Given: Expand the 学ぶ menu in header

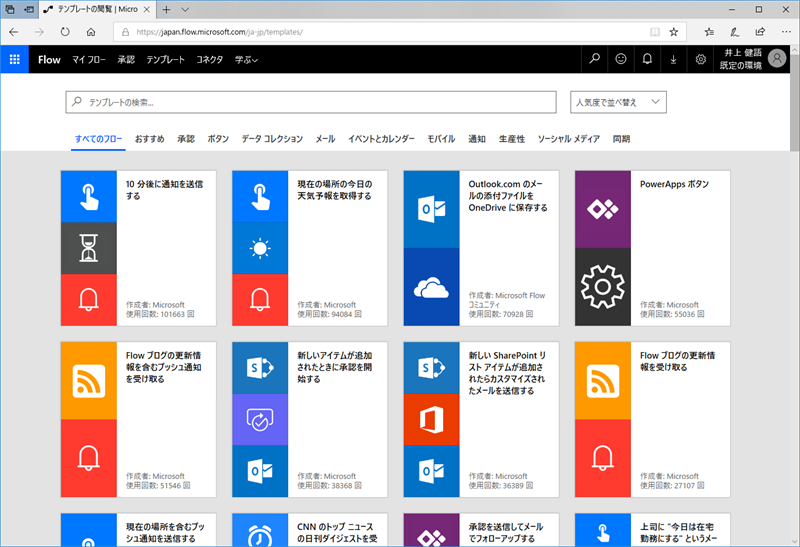Looking at the screenshot, I should 246,59.
